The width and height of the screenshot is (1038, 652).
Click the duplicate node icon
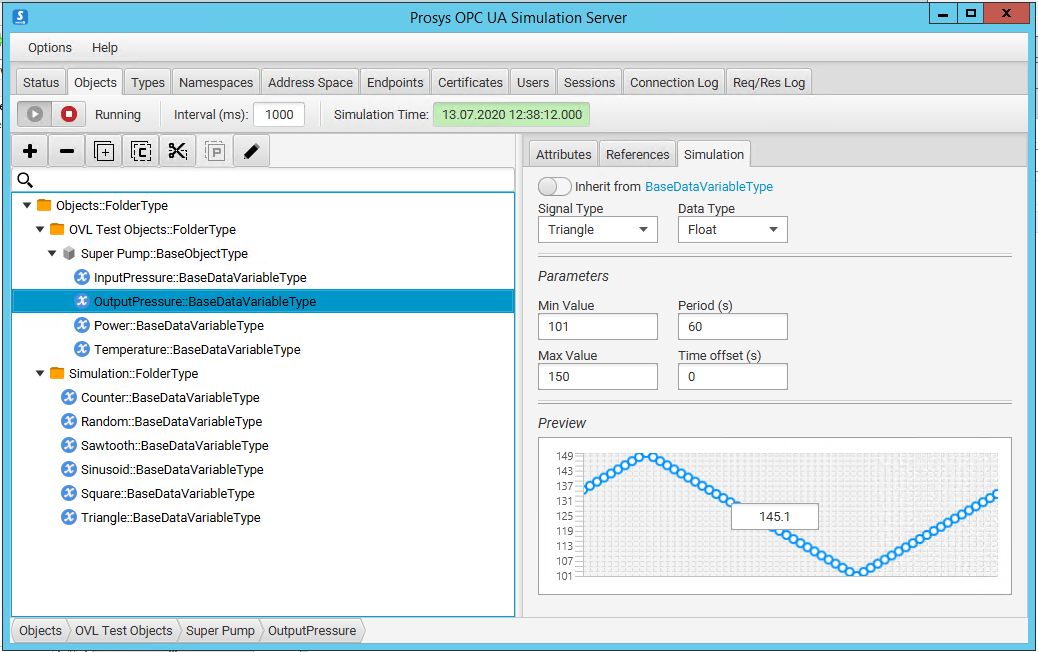(x=104, y=152)
